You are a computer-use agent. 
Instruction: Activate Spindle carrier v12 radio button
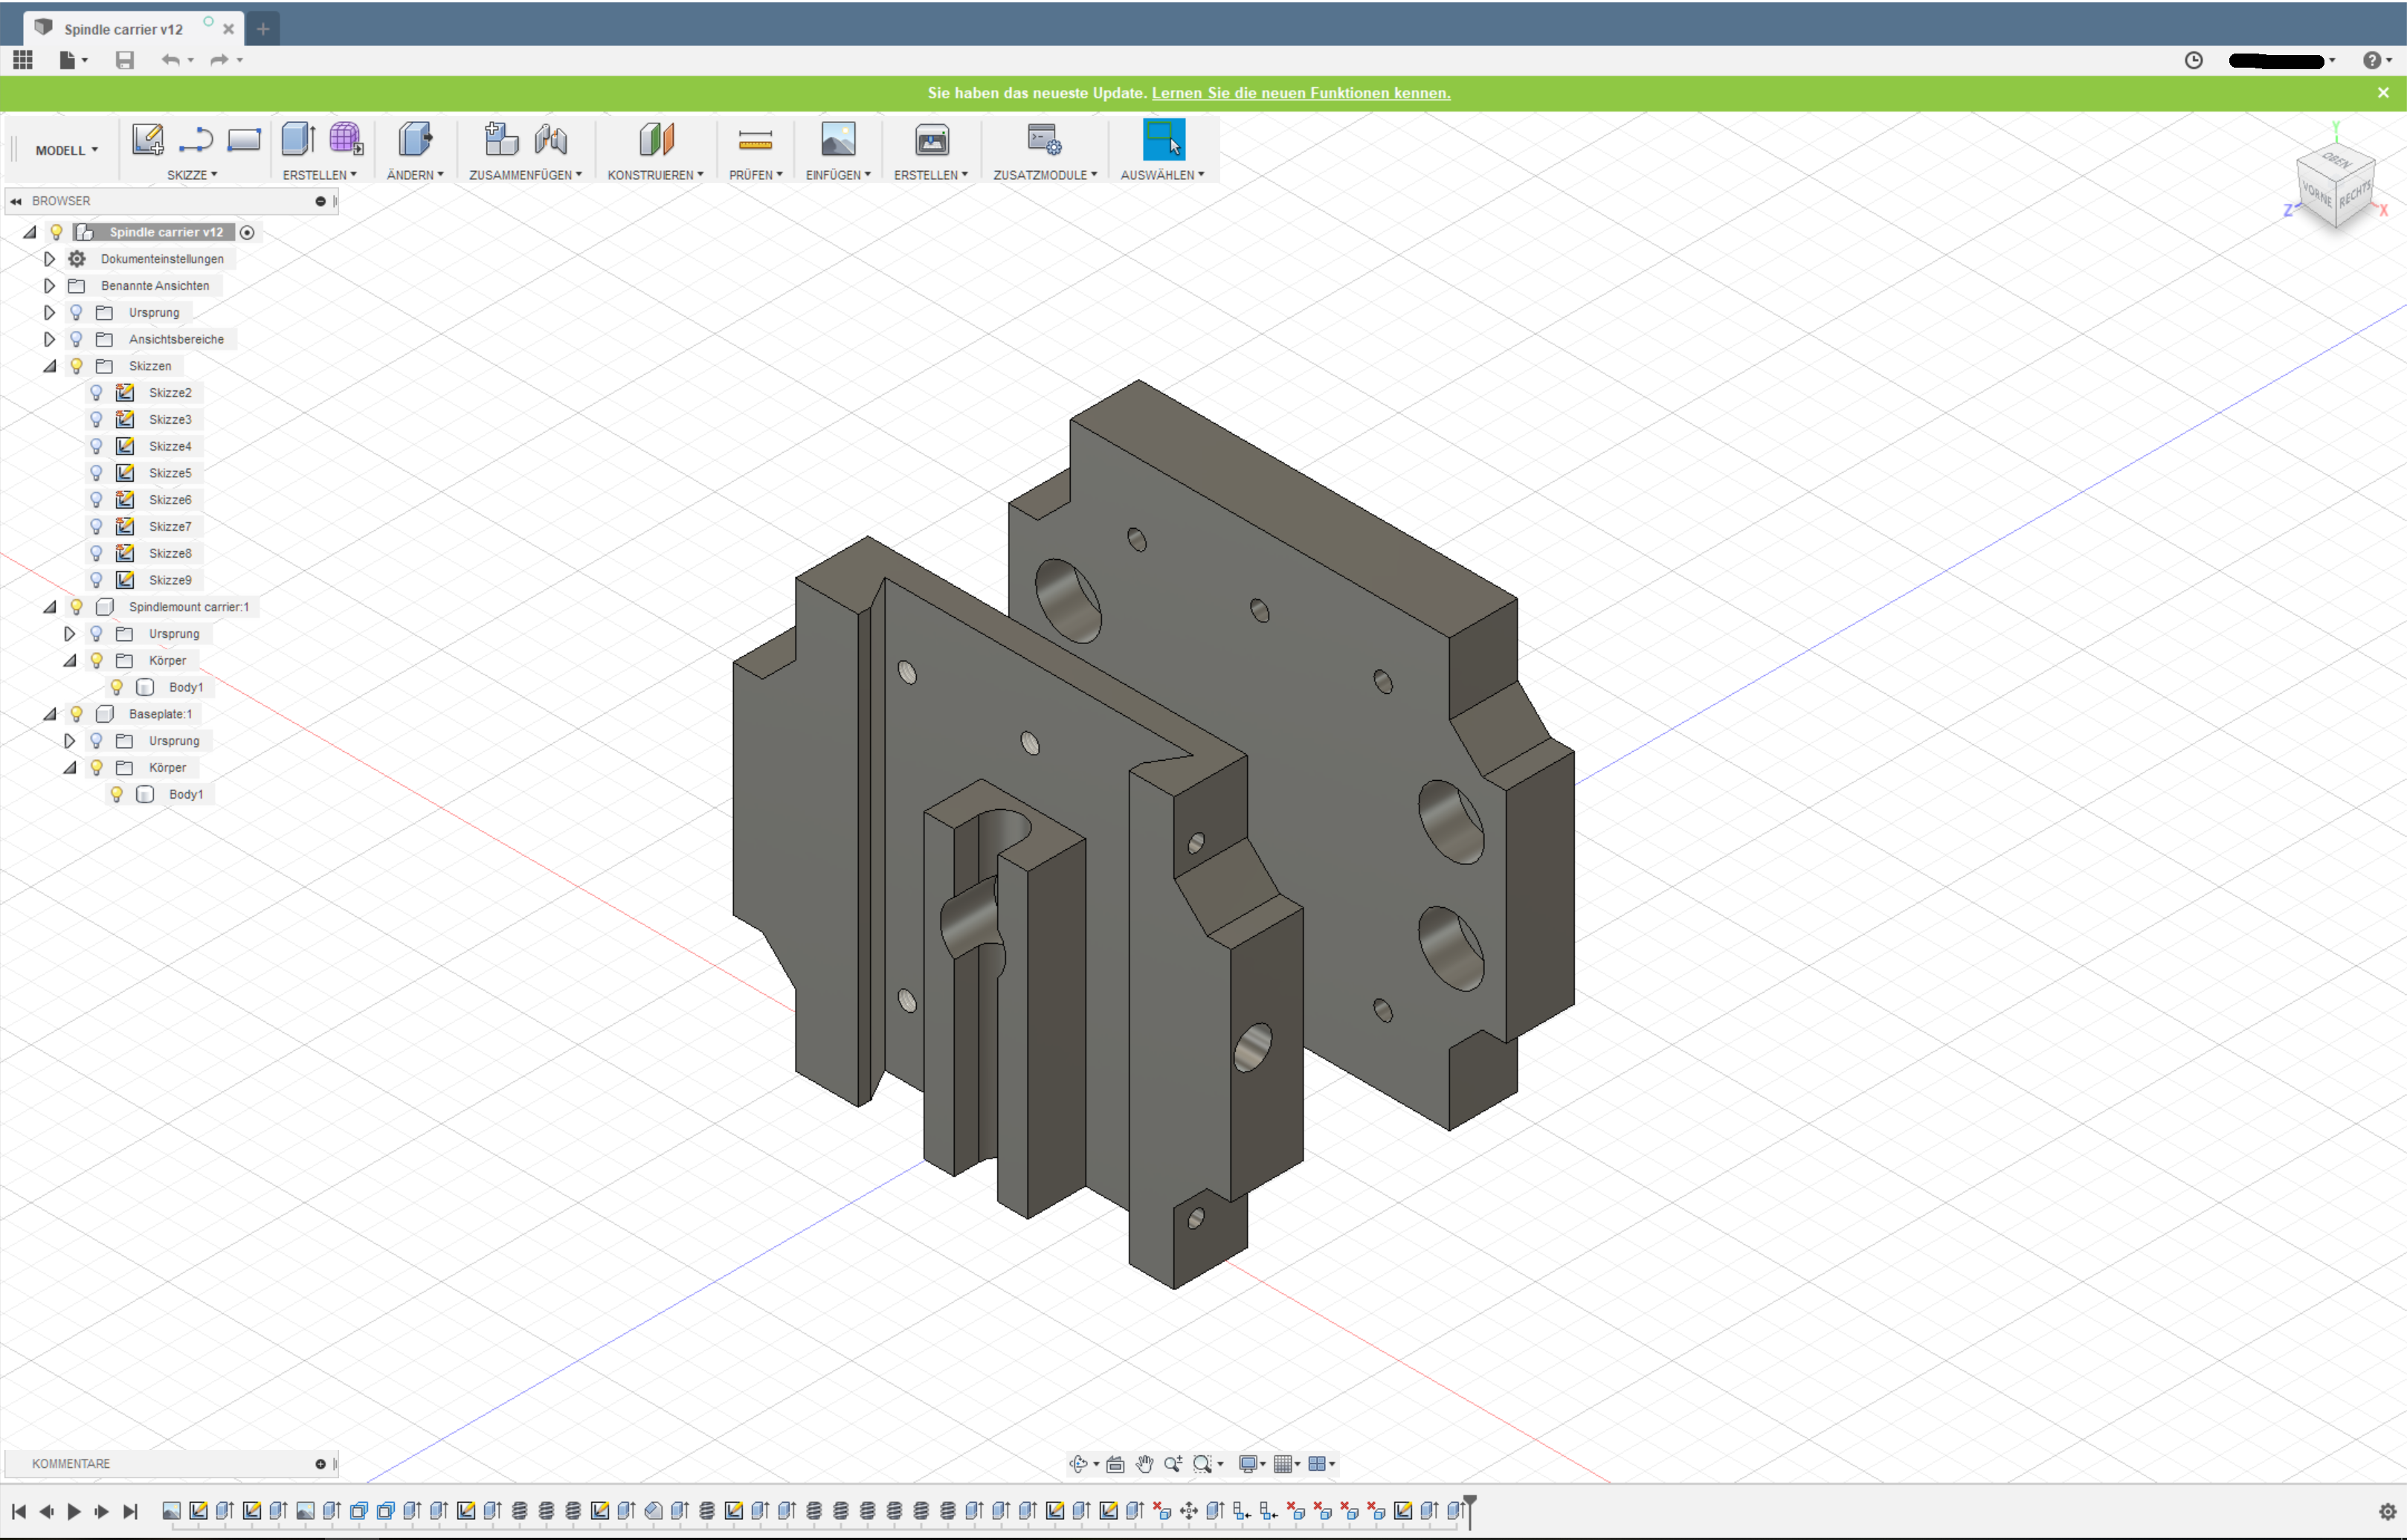click(x=247, y=233)
